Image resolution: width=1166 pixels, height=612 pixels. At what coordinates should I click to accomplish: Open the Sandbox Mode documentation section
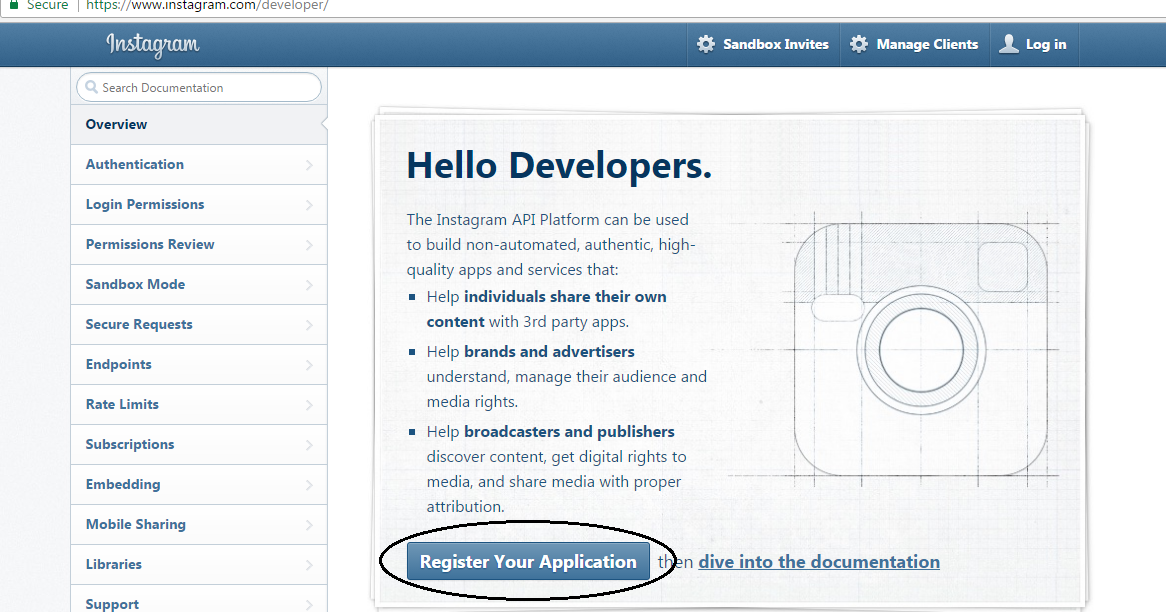coord(135,284)
